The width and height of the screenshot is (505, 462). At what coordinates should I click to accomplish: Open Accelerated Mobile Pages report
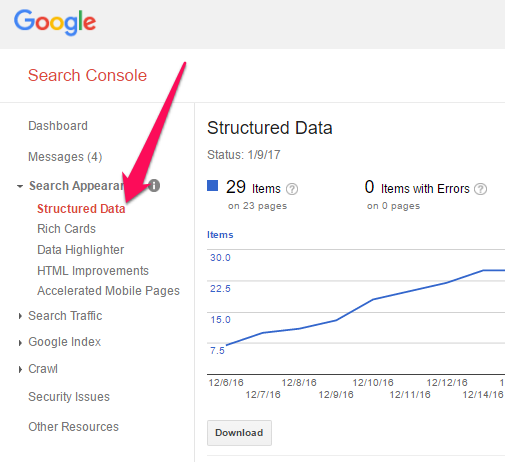(x=108, y=291)
